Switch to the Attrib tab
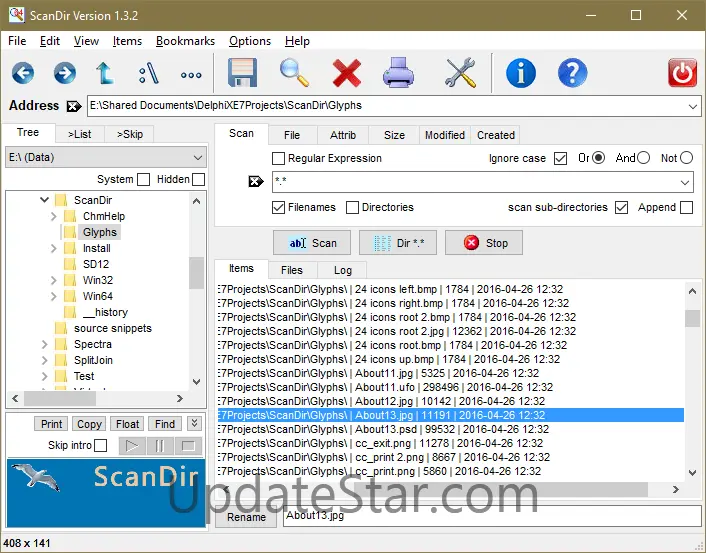This screenshot has width=706, height=553. point(343,135)
